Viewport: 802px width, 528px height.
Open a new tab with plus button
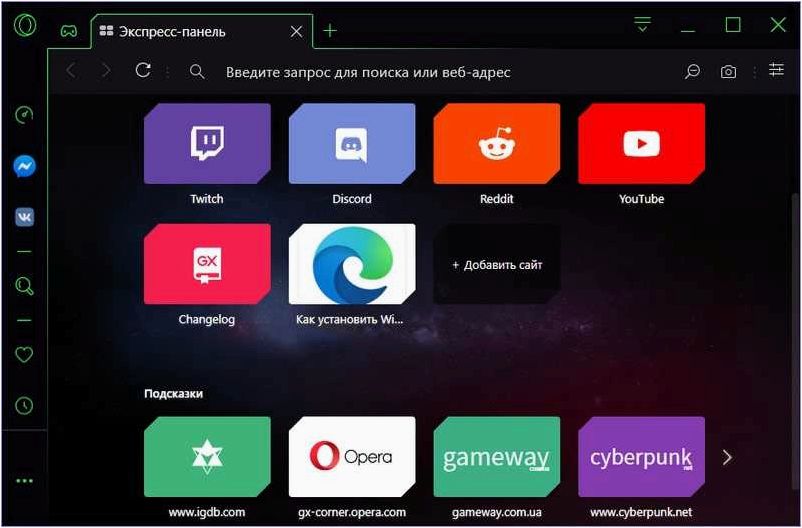pos(330,31)
